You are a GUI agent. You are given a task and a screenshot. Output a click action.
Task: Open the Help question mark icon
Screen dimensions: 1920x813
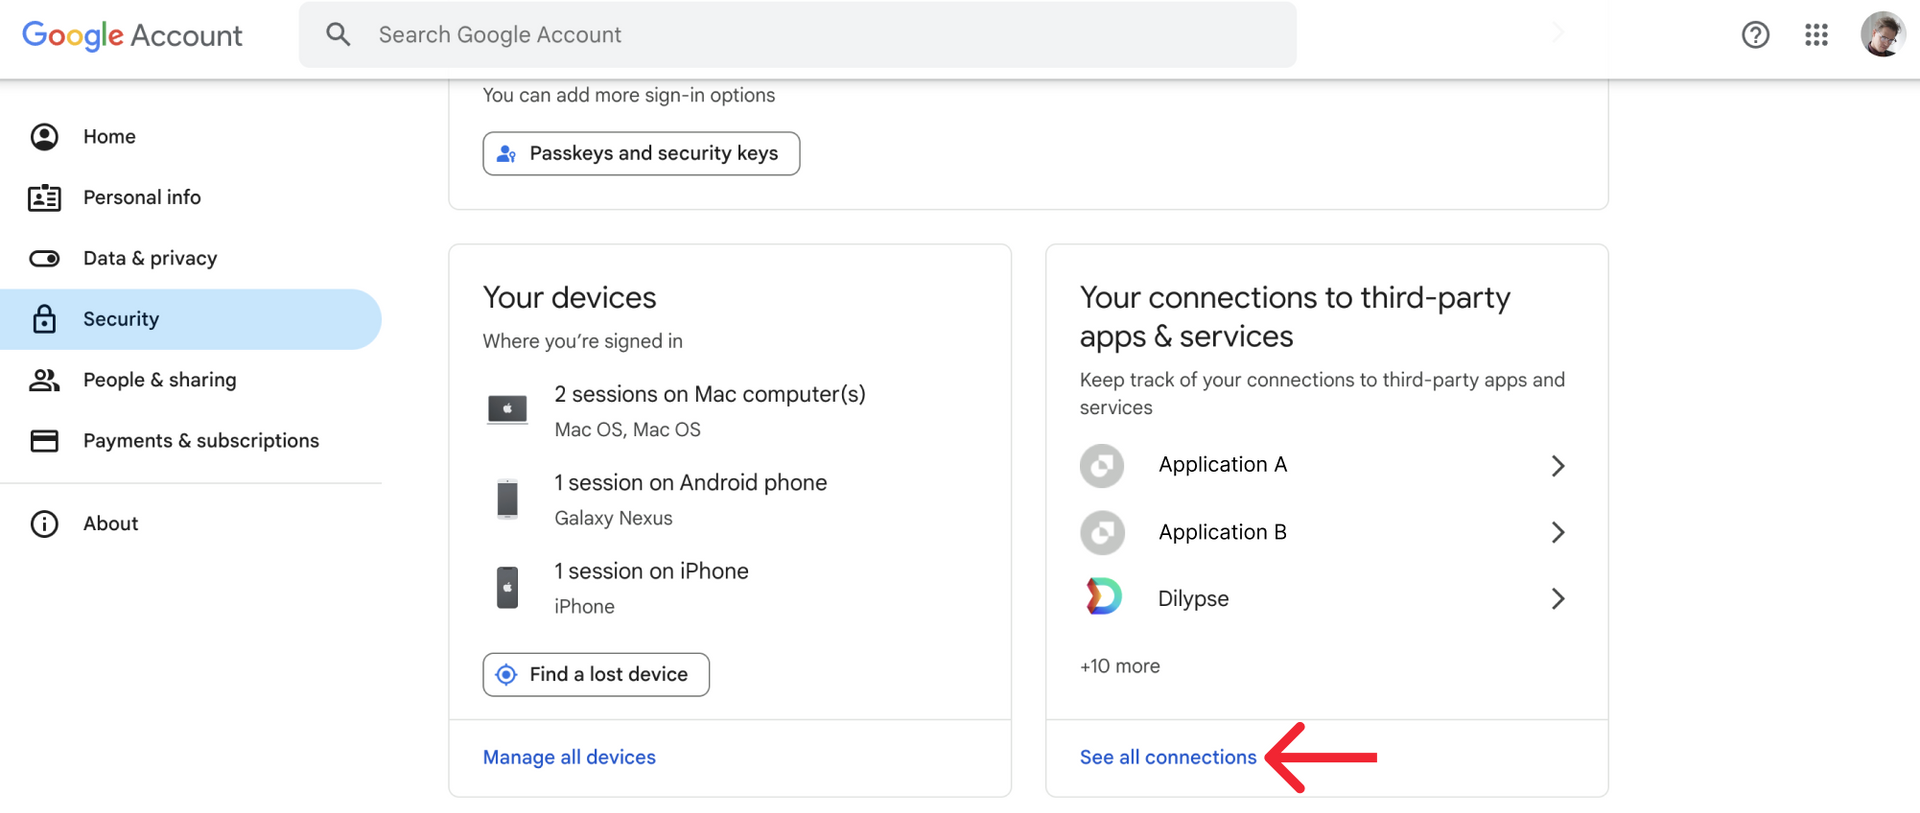tap(1755, 35)
